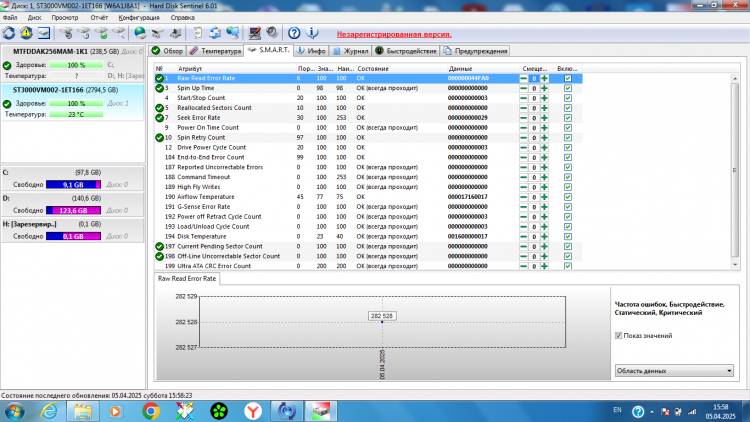Viewport: 750px width, 422px height.
Task: Increase the offset for Drive Power Cycle Count
Action: pyautogui.click(x=544, y=148)
